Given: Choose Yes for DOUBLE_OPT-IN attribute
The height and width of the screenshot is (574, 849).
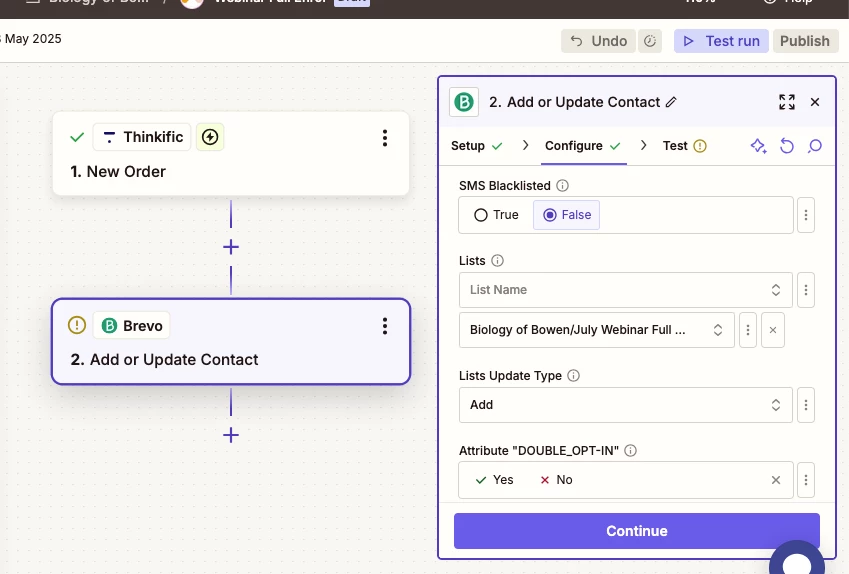Looking at the screenshot, I should pos(494,480).
